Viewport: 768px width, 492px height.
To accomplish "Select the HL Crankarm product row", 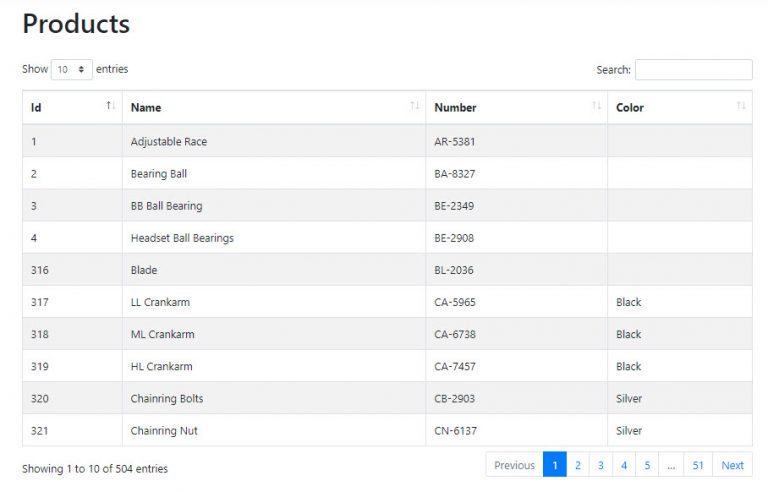I will [x=161, y=366].
